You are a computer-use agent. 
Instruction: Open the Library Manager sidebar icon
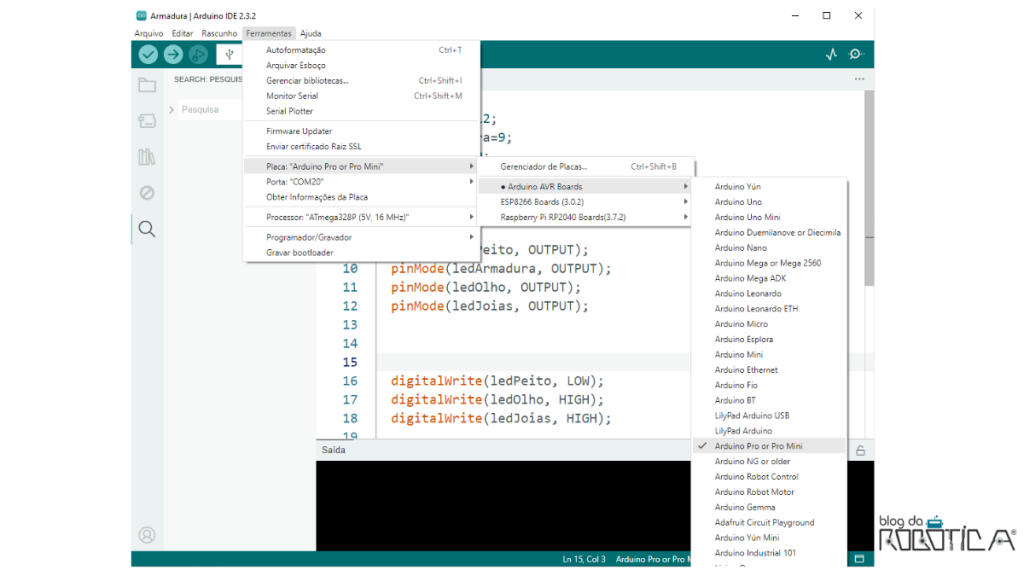tap(147, 156)
